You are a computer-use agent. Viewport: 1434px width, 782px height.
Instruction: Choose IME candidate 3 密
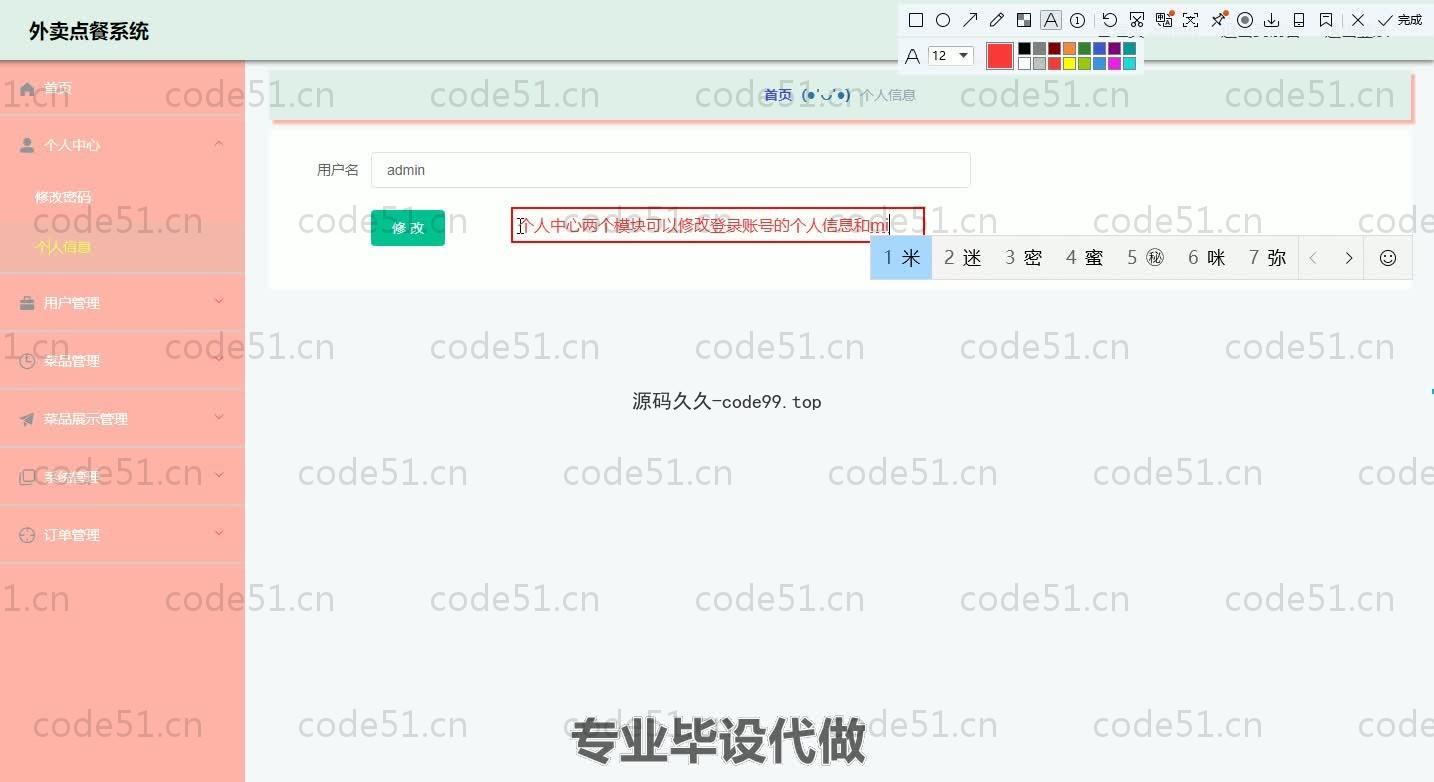[x=1023, y=258]
